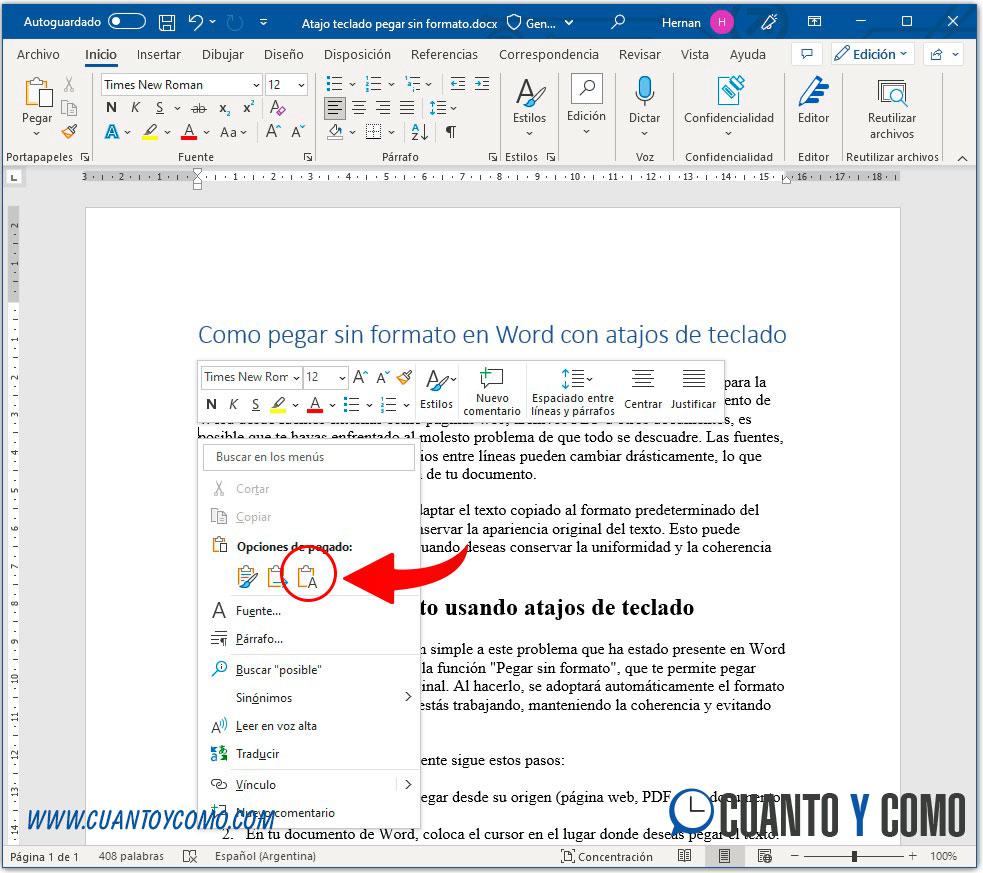Click the 'Buscar en los menús' search field
983x873 pixels.
(307, 457)
